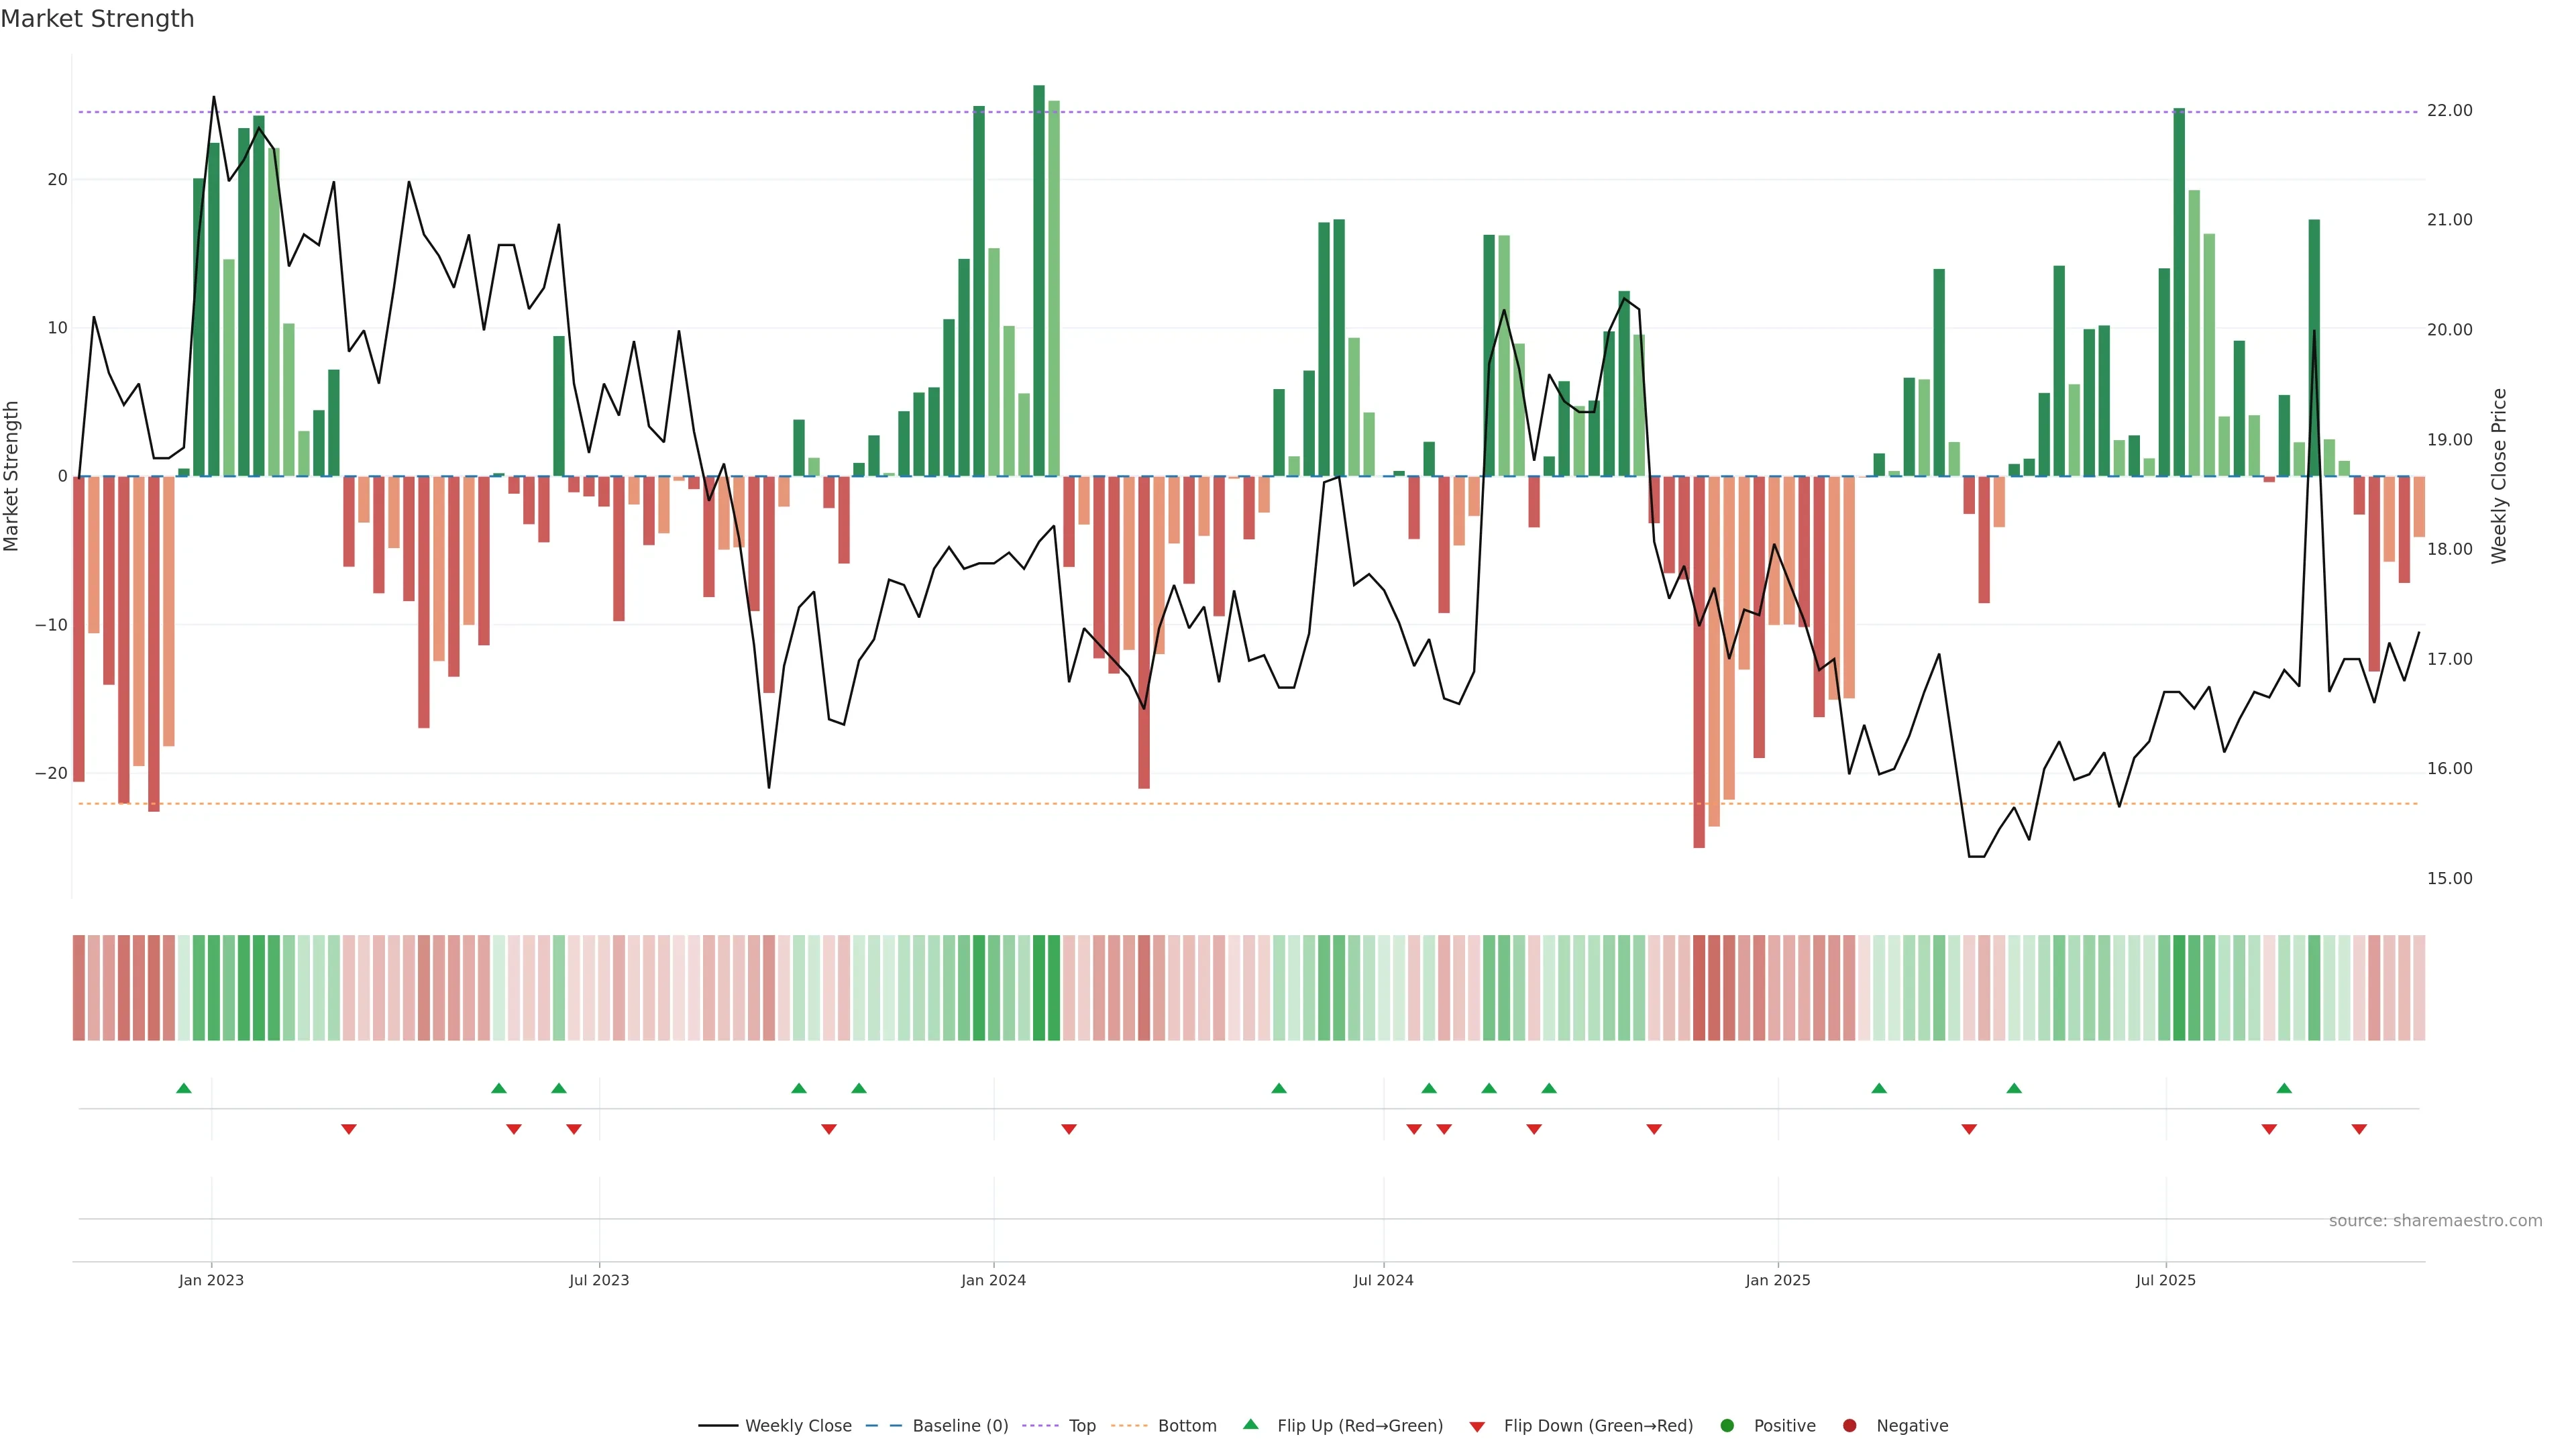Click the first cell of the heatmap strip
2576x1449 pixels.
click(x=79, y=988)
